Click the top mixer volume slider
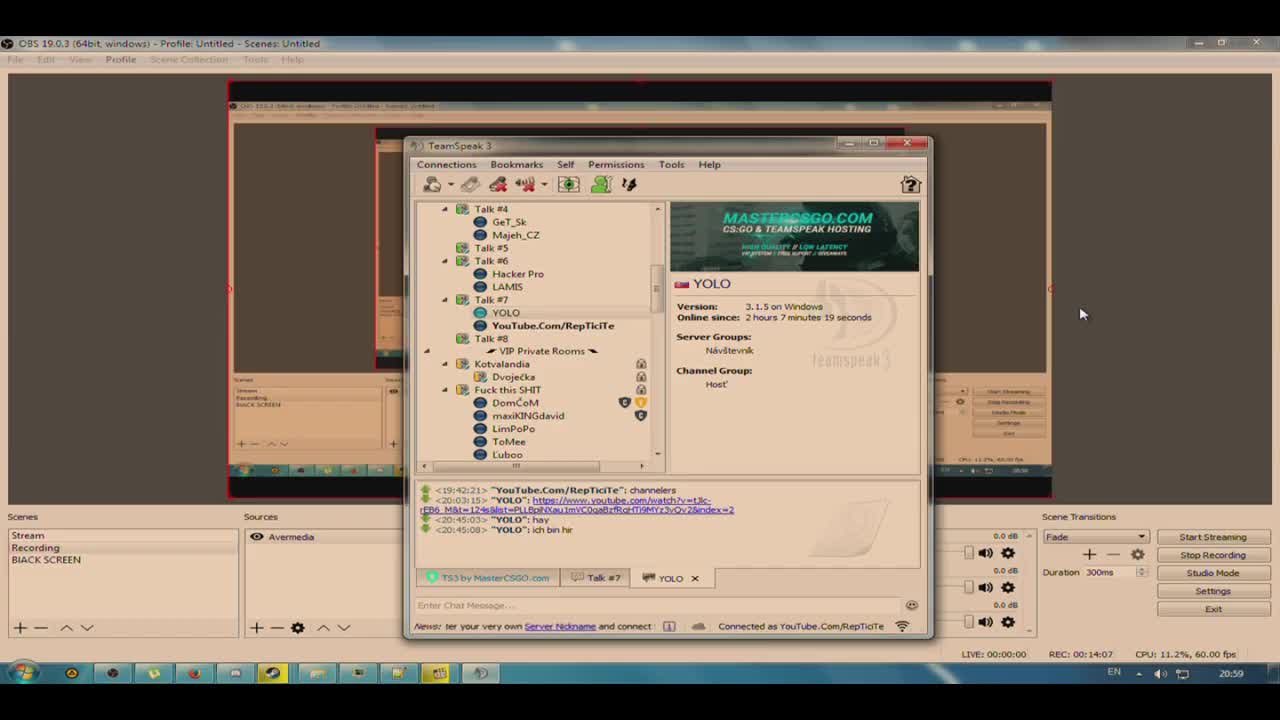The height and width of the screenshot is (720, 1280). tap(968, 553)
